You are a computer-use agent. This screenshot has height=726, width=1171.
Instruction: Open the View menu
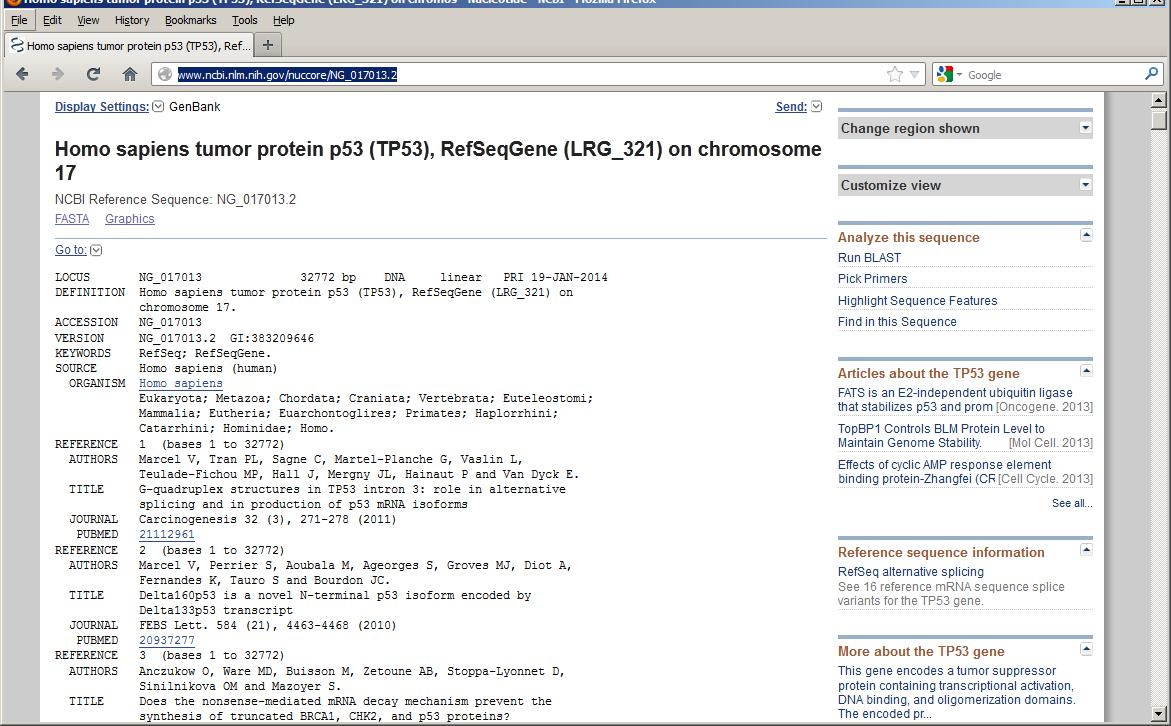(88, 20)
